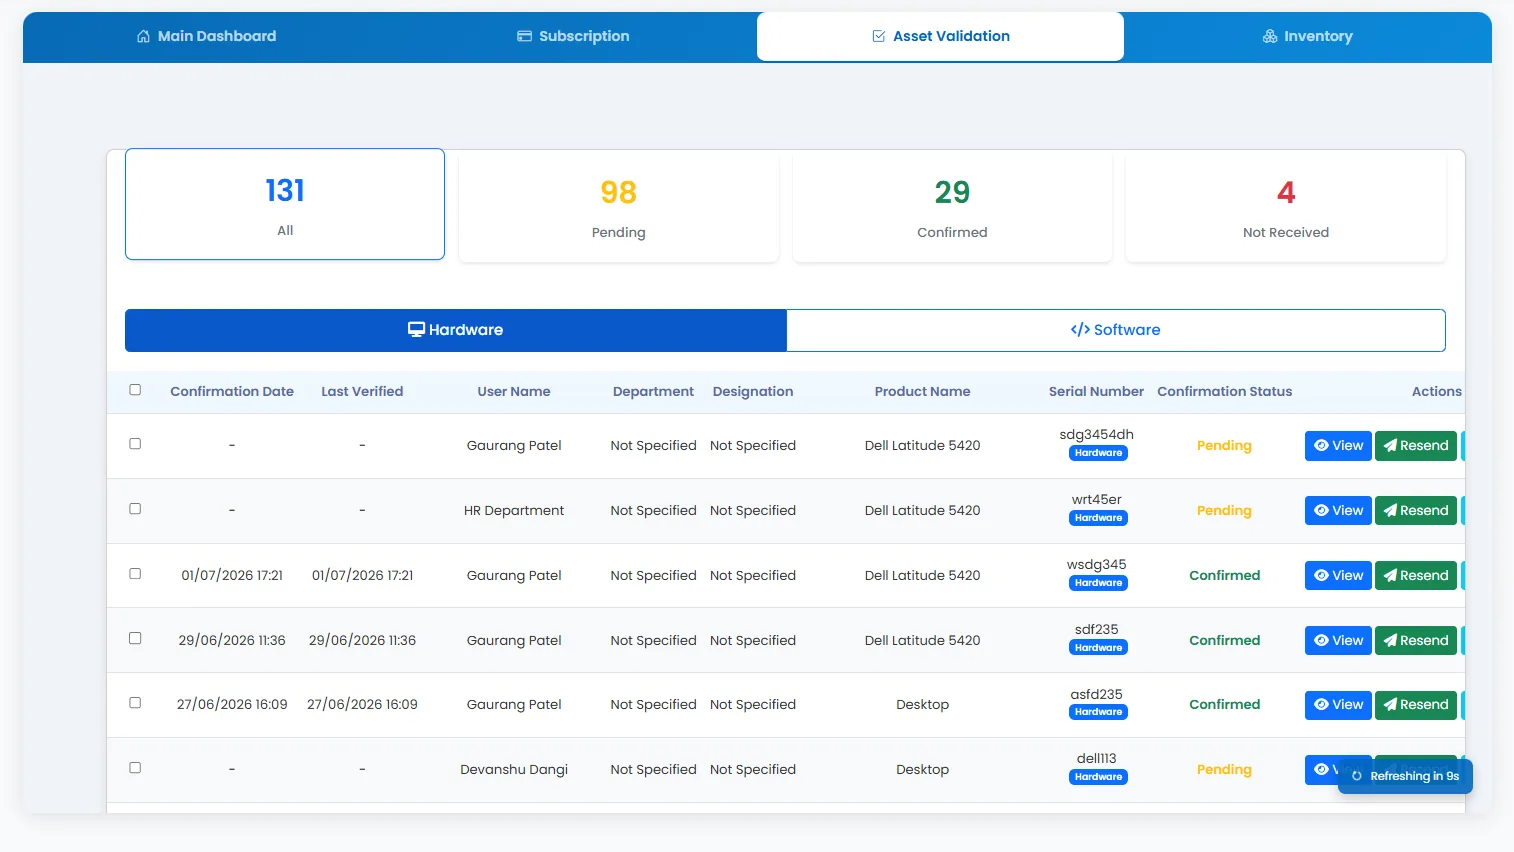
Task: Click the home icon beside Main Dashboard
Action: pos(144,36)
